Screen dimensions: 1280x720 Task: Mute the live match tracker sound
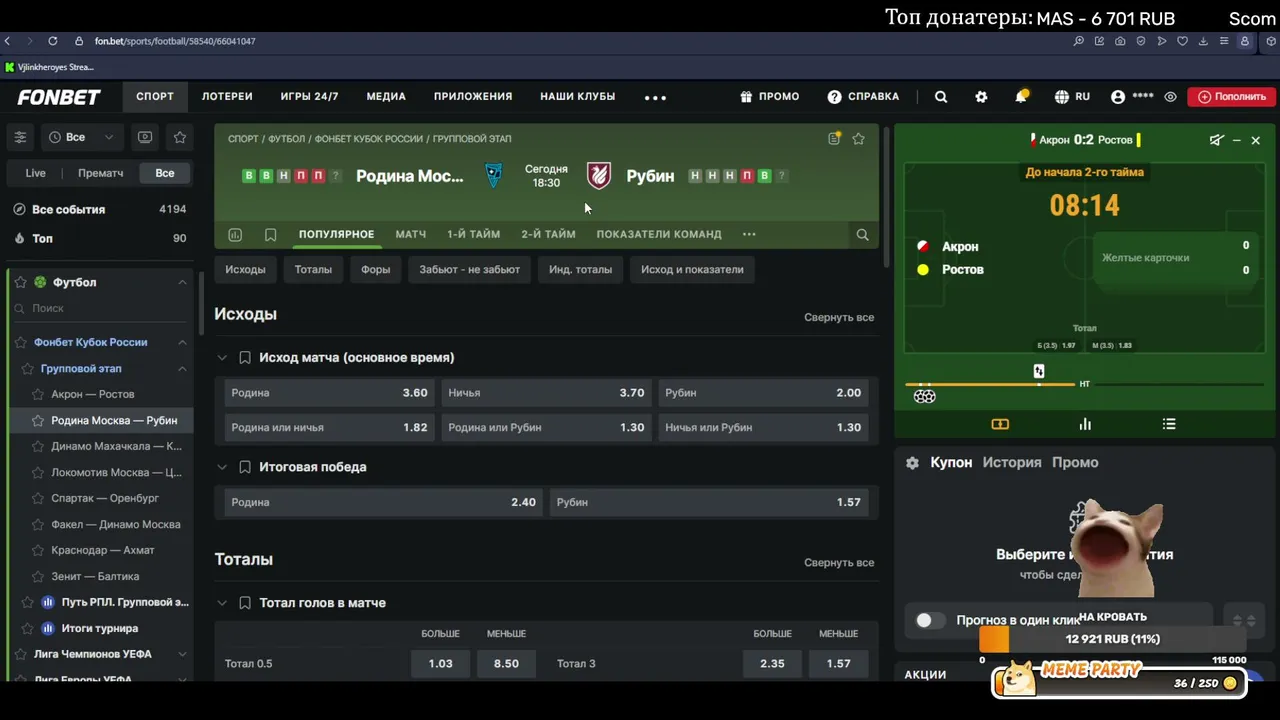(1216, 140)
